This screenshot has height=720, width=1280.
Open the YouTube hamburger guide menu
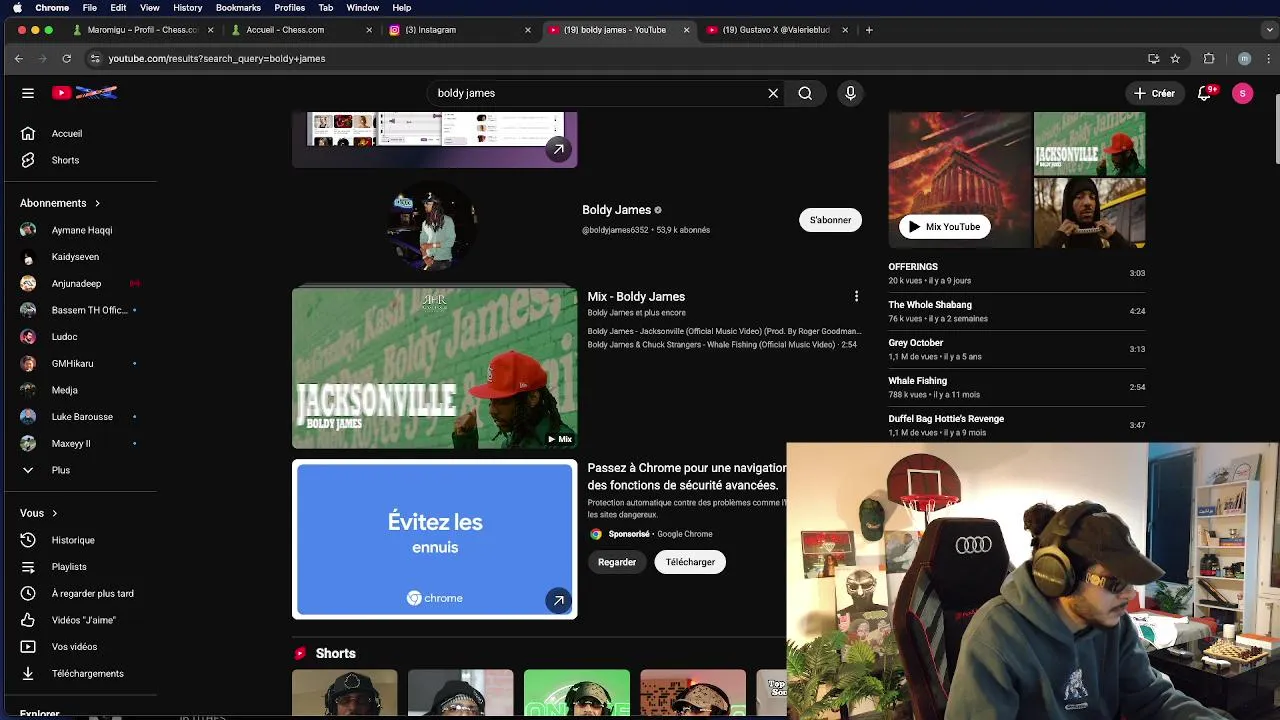28,93
